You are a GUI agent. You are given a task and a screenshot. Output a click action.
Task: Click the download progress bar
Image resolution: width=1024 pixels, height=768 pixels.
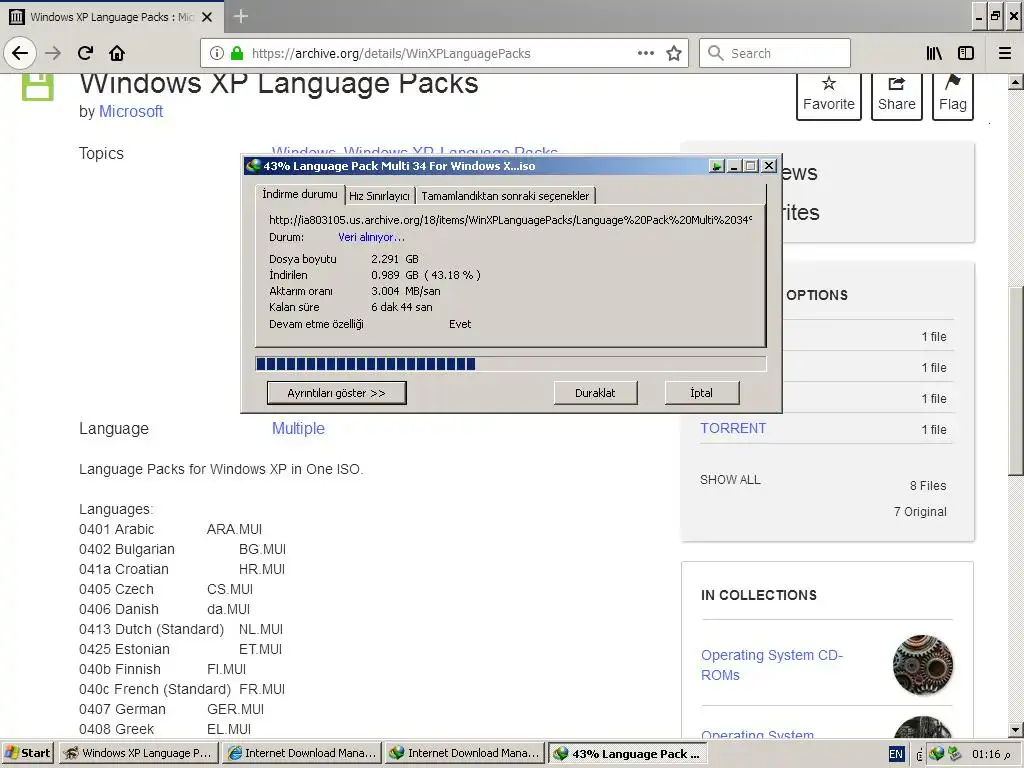[510, 364]
